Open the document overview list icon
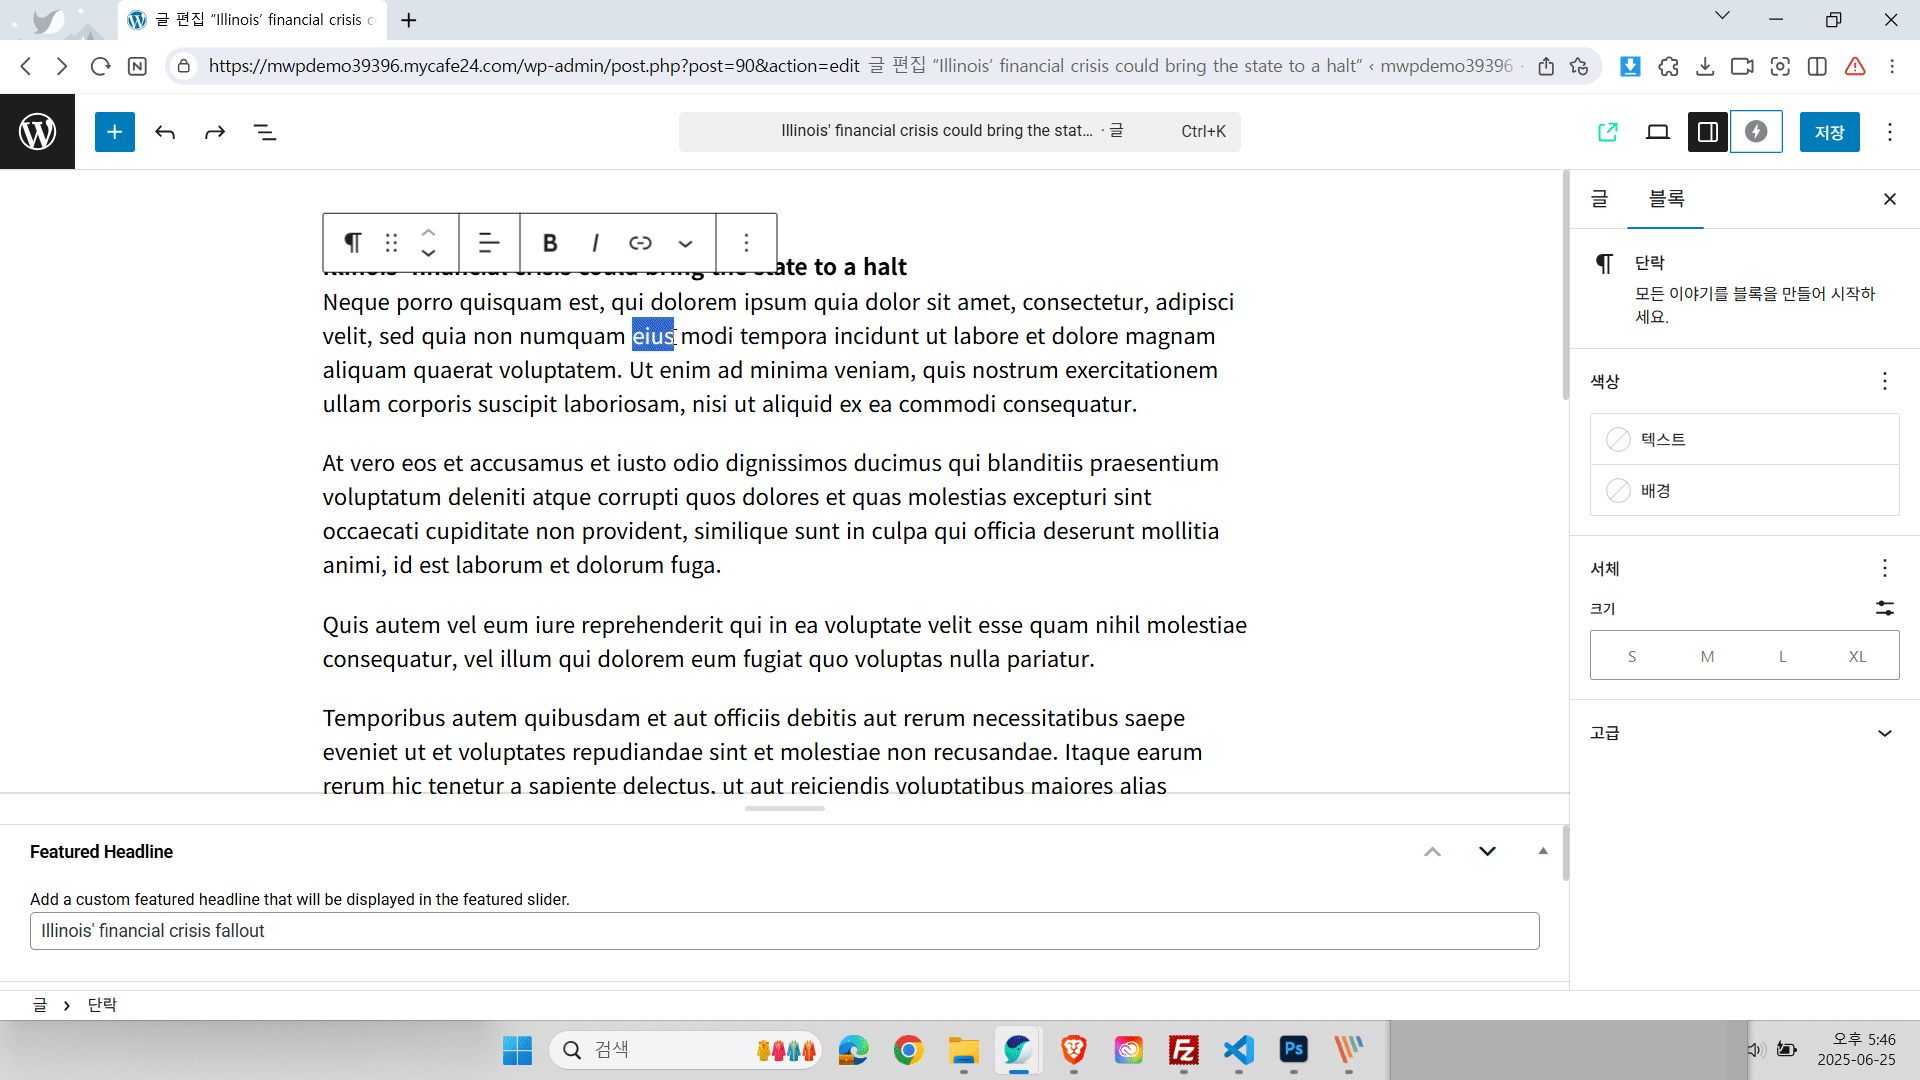 click(x=264, y=132)
